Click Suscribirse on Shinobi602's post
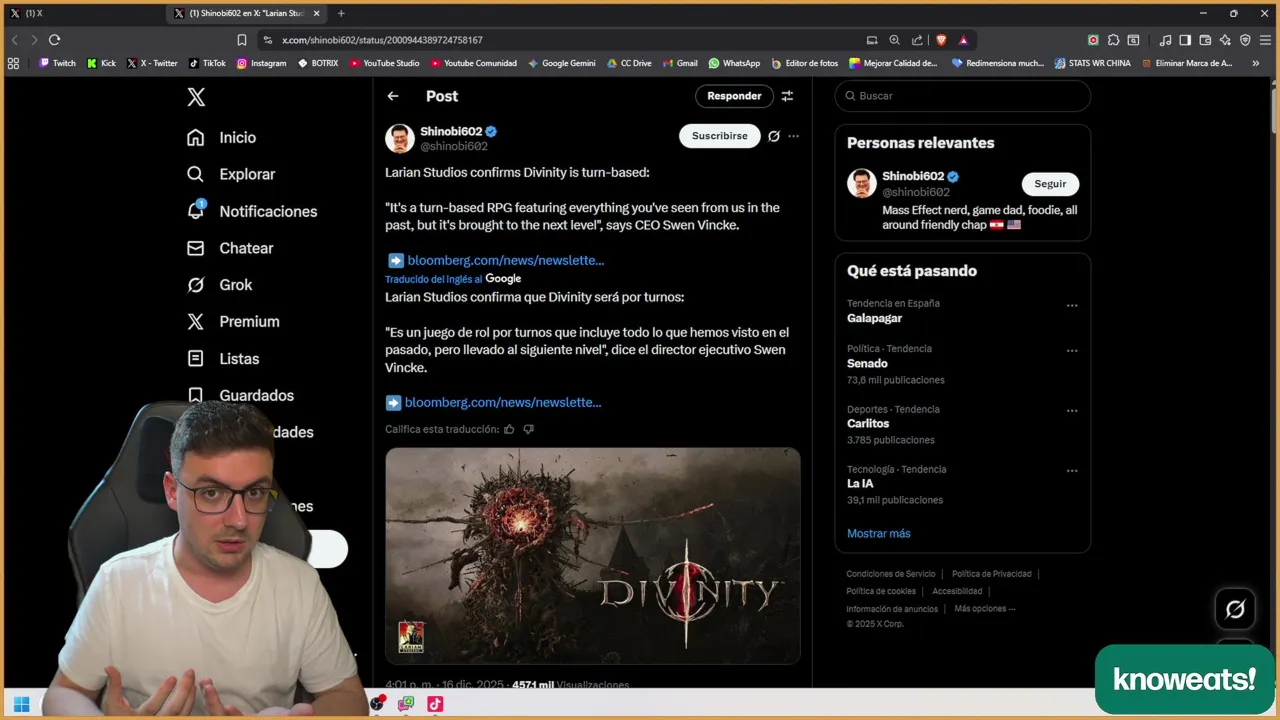The width and height of the screenshot is (1280, 720). (719, 136)
